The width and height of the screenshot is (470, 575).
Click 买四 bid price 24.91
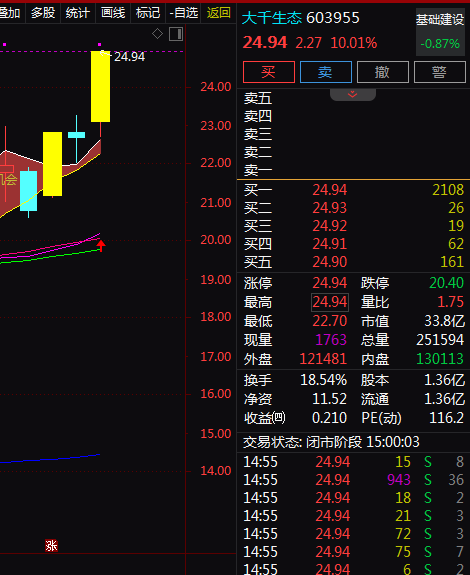[330, 244]
